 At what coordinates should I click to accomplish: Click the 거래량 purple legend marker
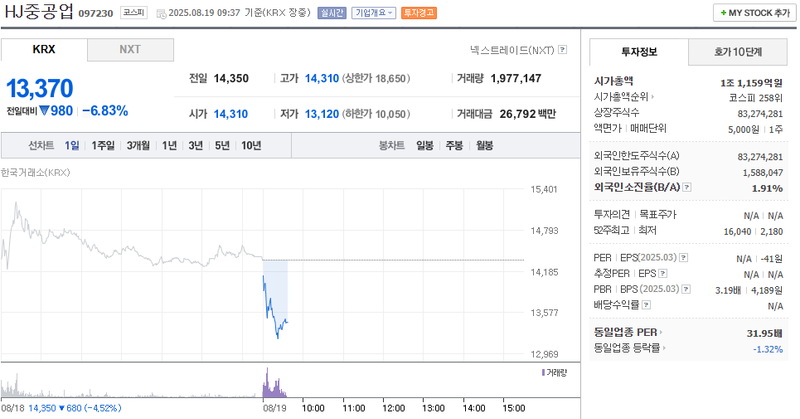(543, 373)
